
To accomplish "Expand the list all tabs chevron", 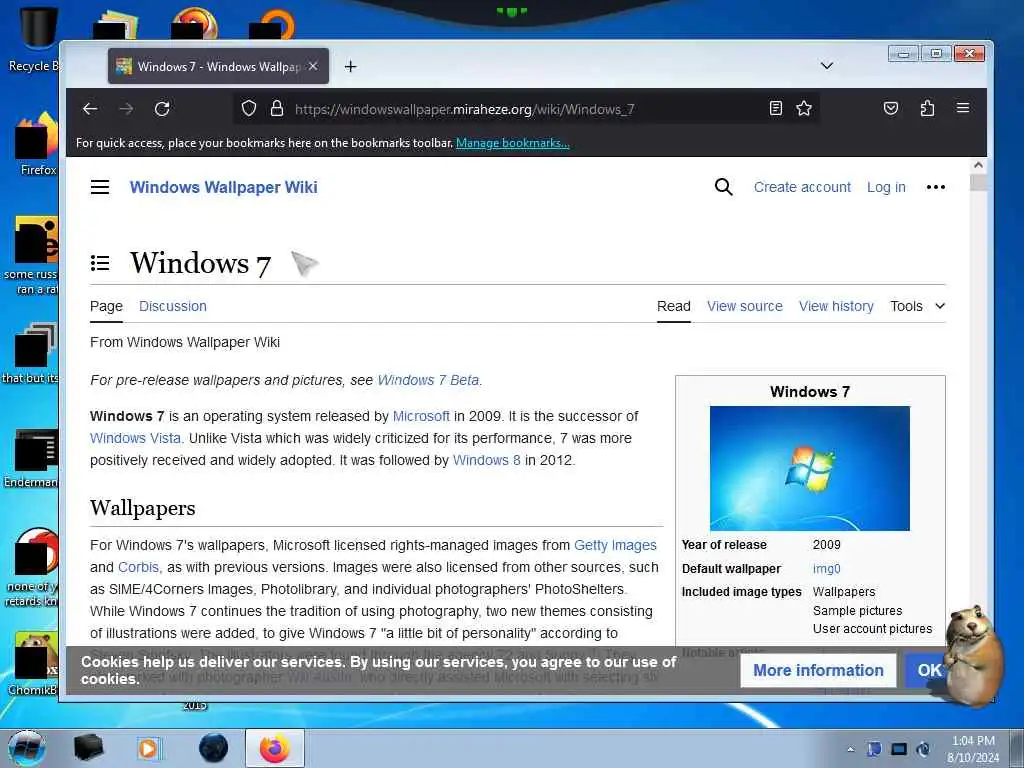I will click(827, 66).
